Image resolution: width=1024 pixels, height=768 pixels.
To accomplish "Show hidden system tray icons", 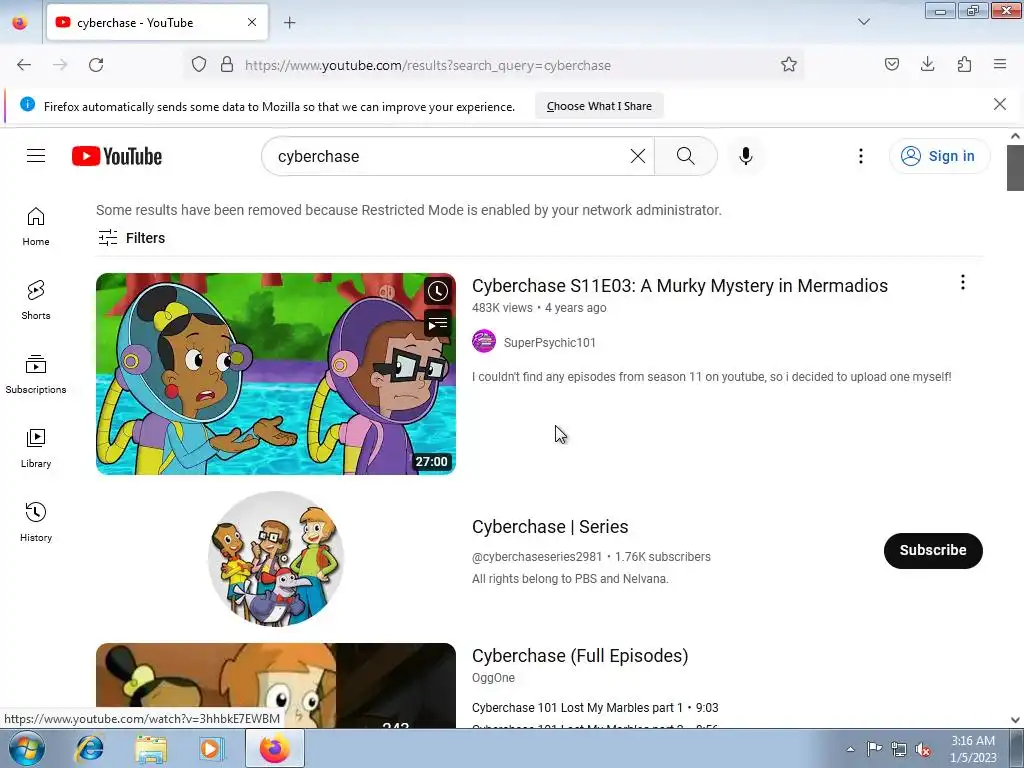I will (850, 749).
